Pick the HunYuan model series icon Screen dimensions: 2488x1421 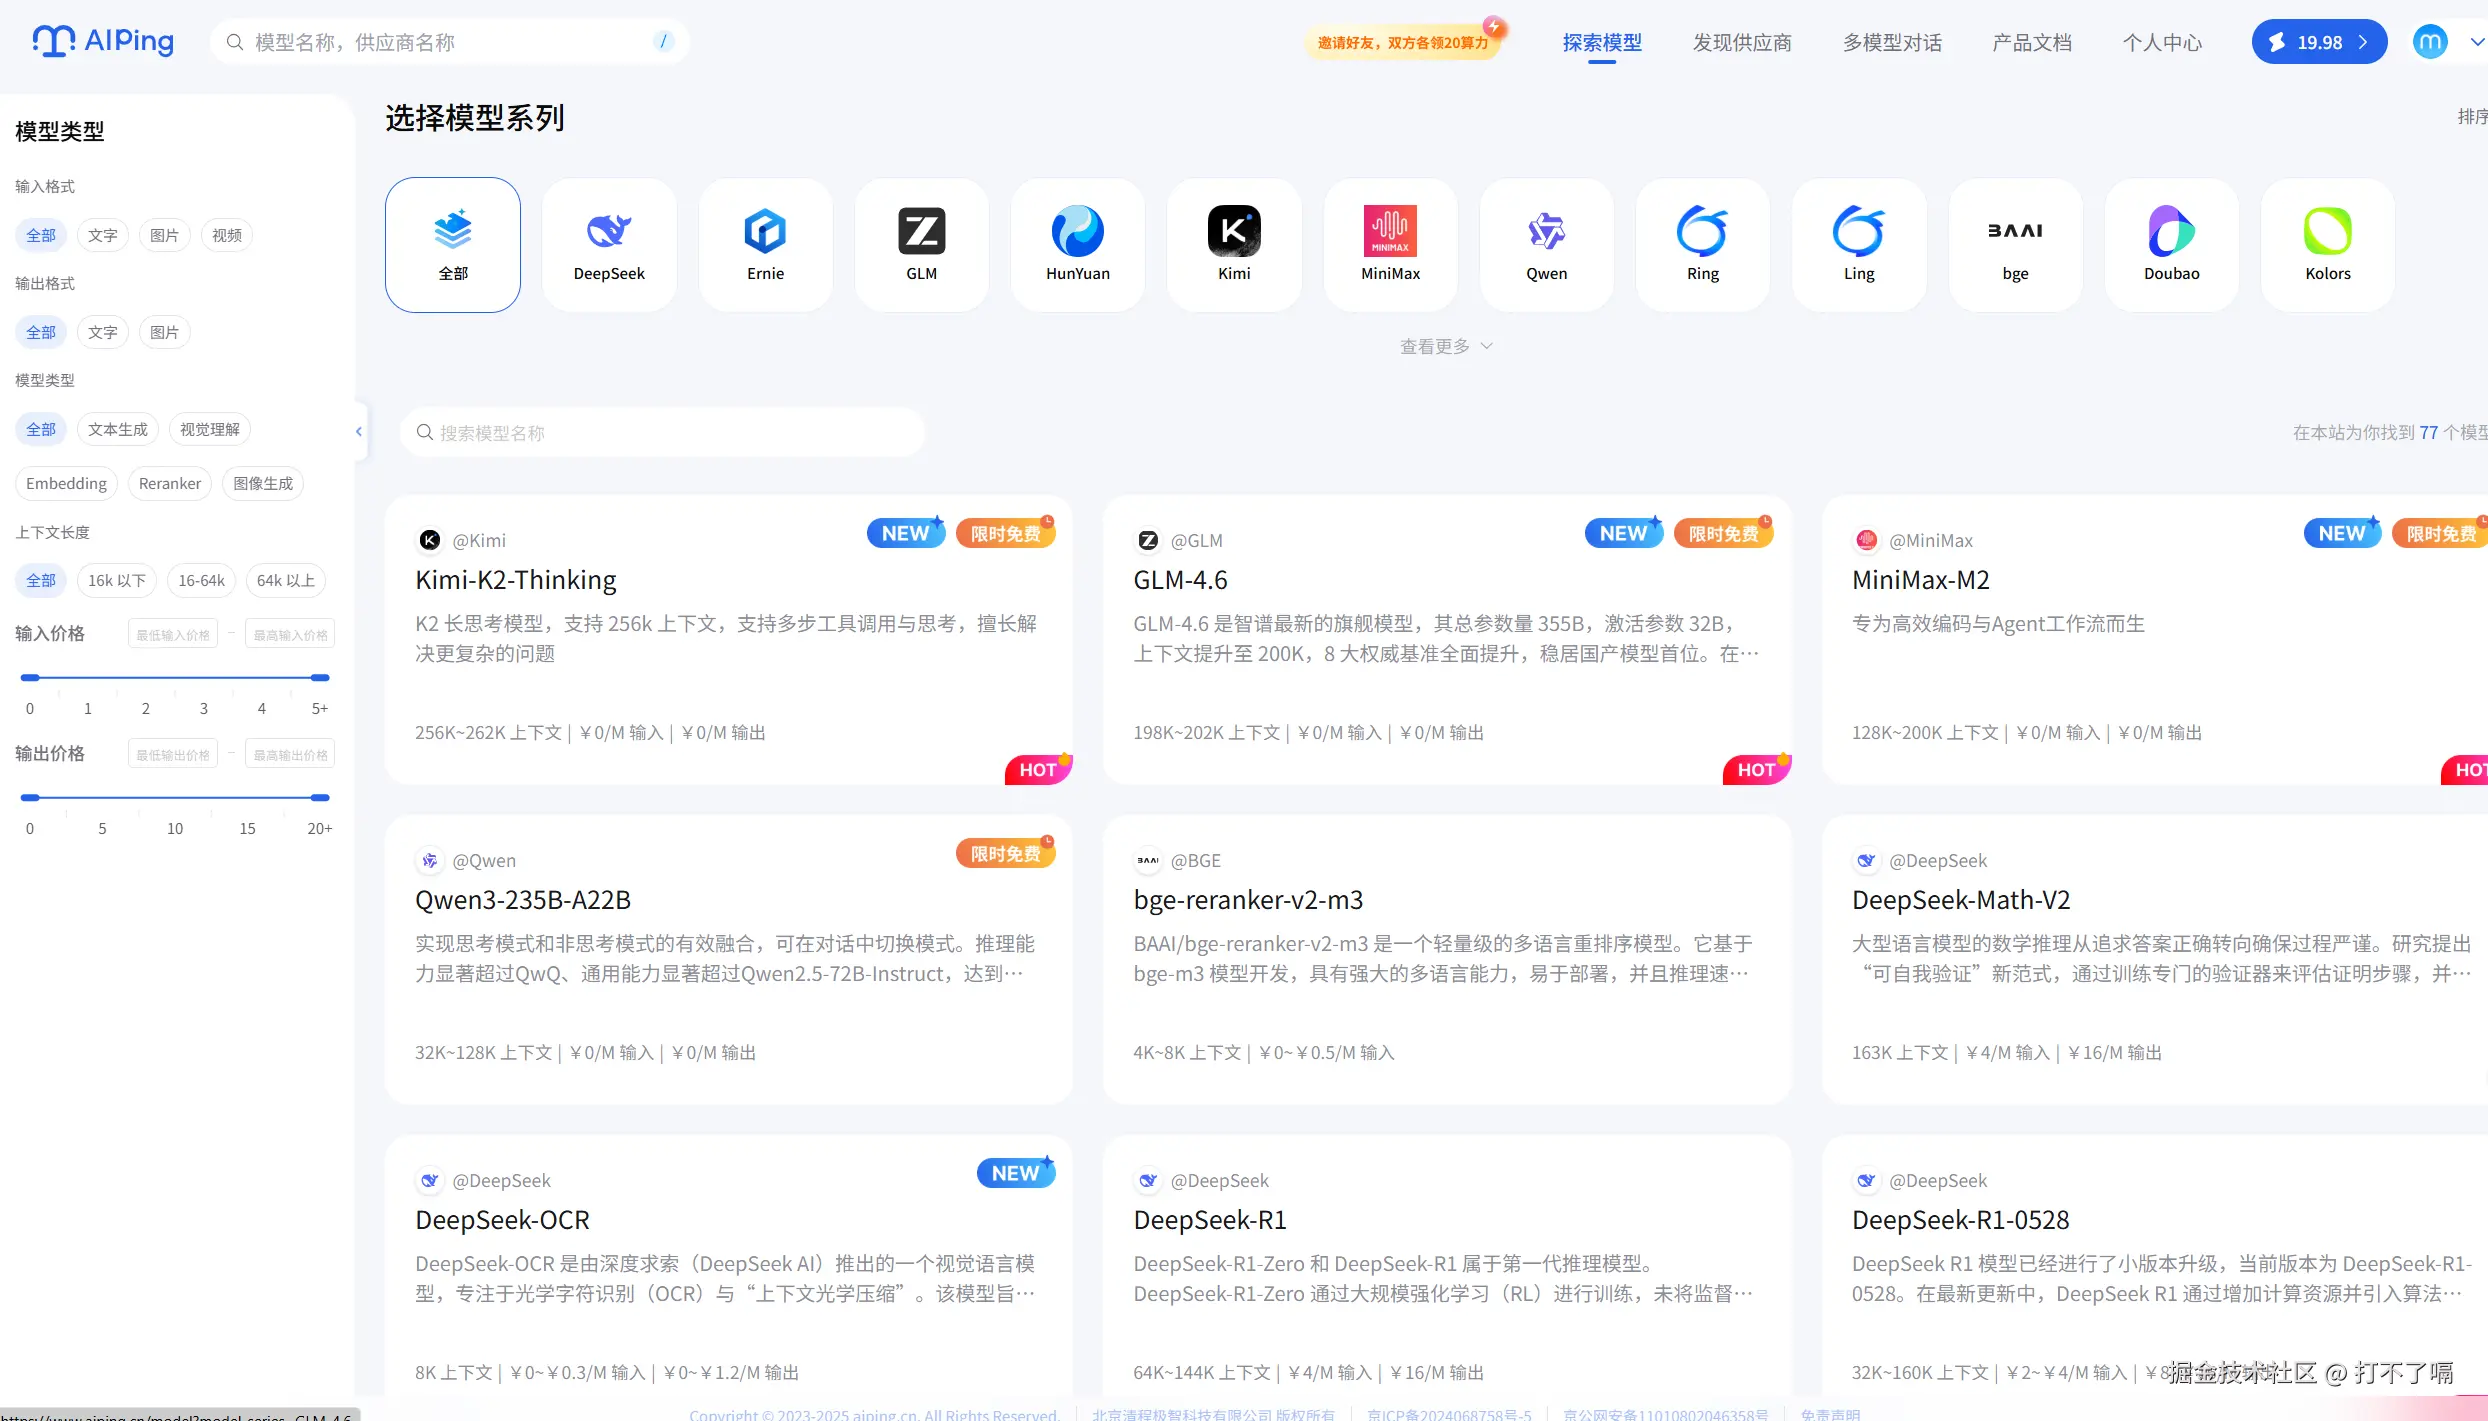tap(1077, 244)
